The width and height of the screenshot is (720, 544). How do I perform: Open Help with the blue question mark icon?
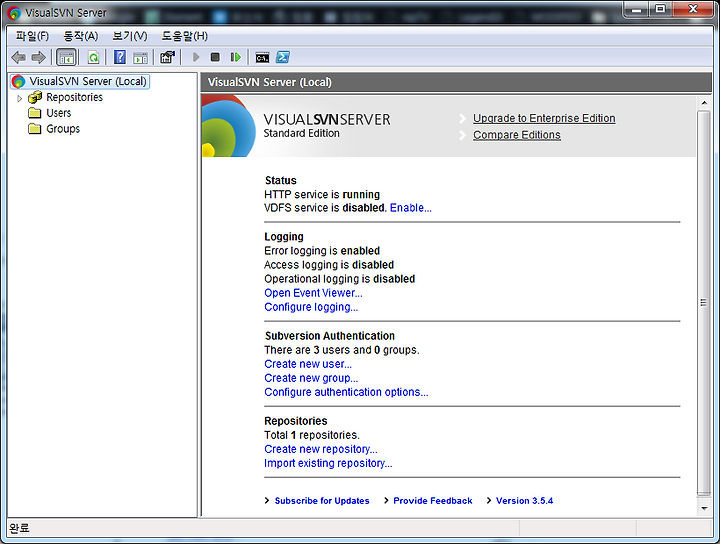point(120,57)
